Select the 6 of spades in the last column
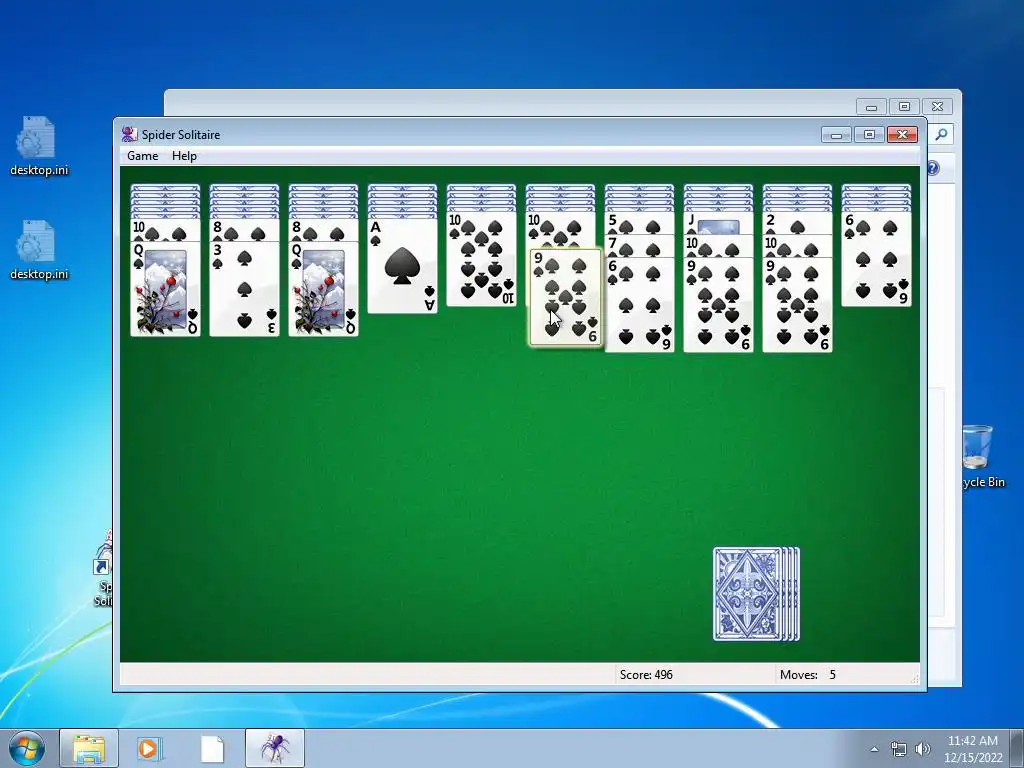Screen dimensions: 1024x768 click(x=876, y=259)
